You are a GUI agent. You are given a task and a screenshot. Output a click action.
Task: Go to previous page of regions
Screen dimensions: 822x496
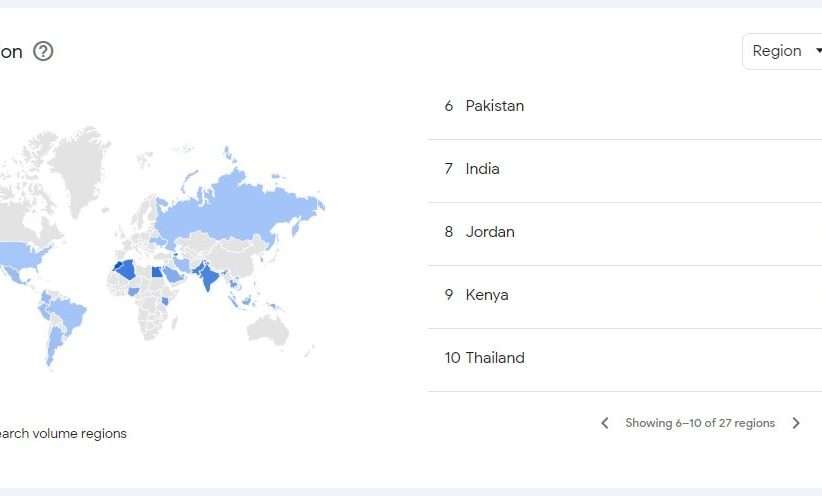[604, 423]
